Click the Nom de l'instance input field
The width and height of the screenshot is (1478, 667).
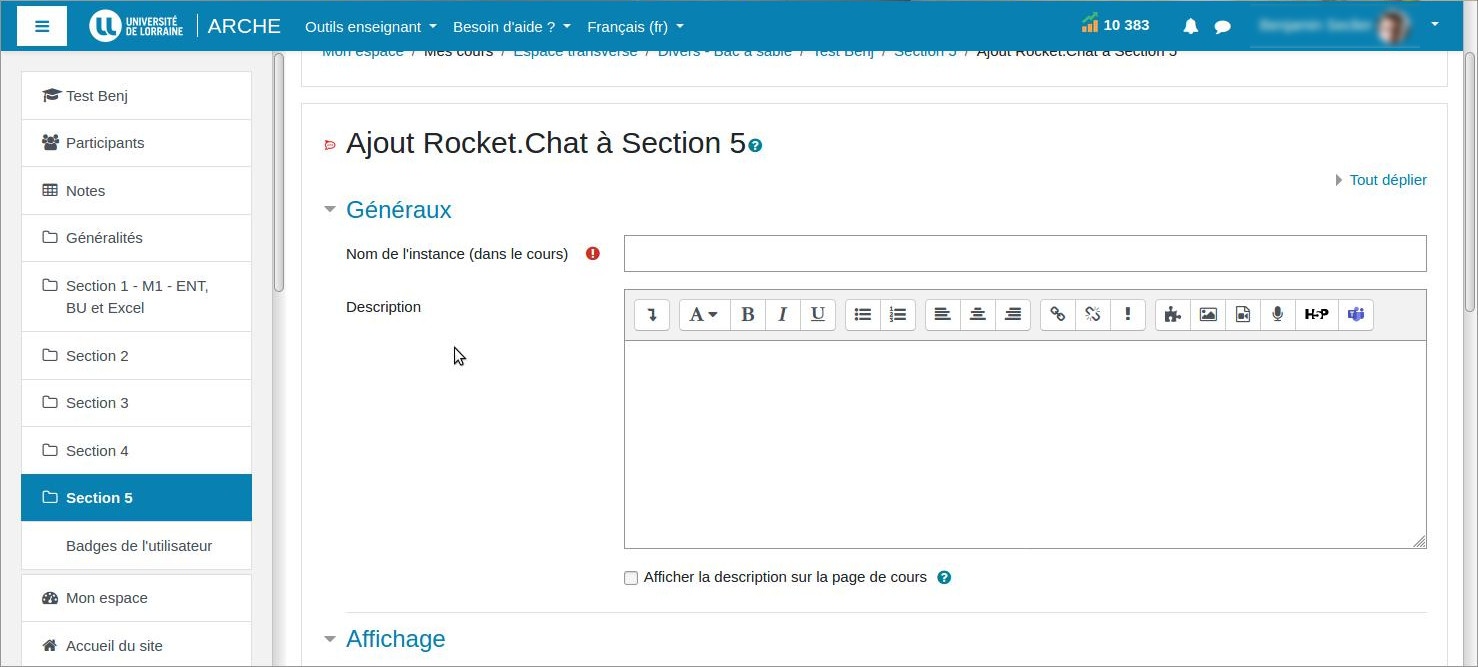click(1024, 254)
